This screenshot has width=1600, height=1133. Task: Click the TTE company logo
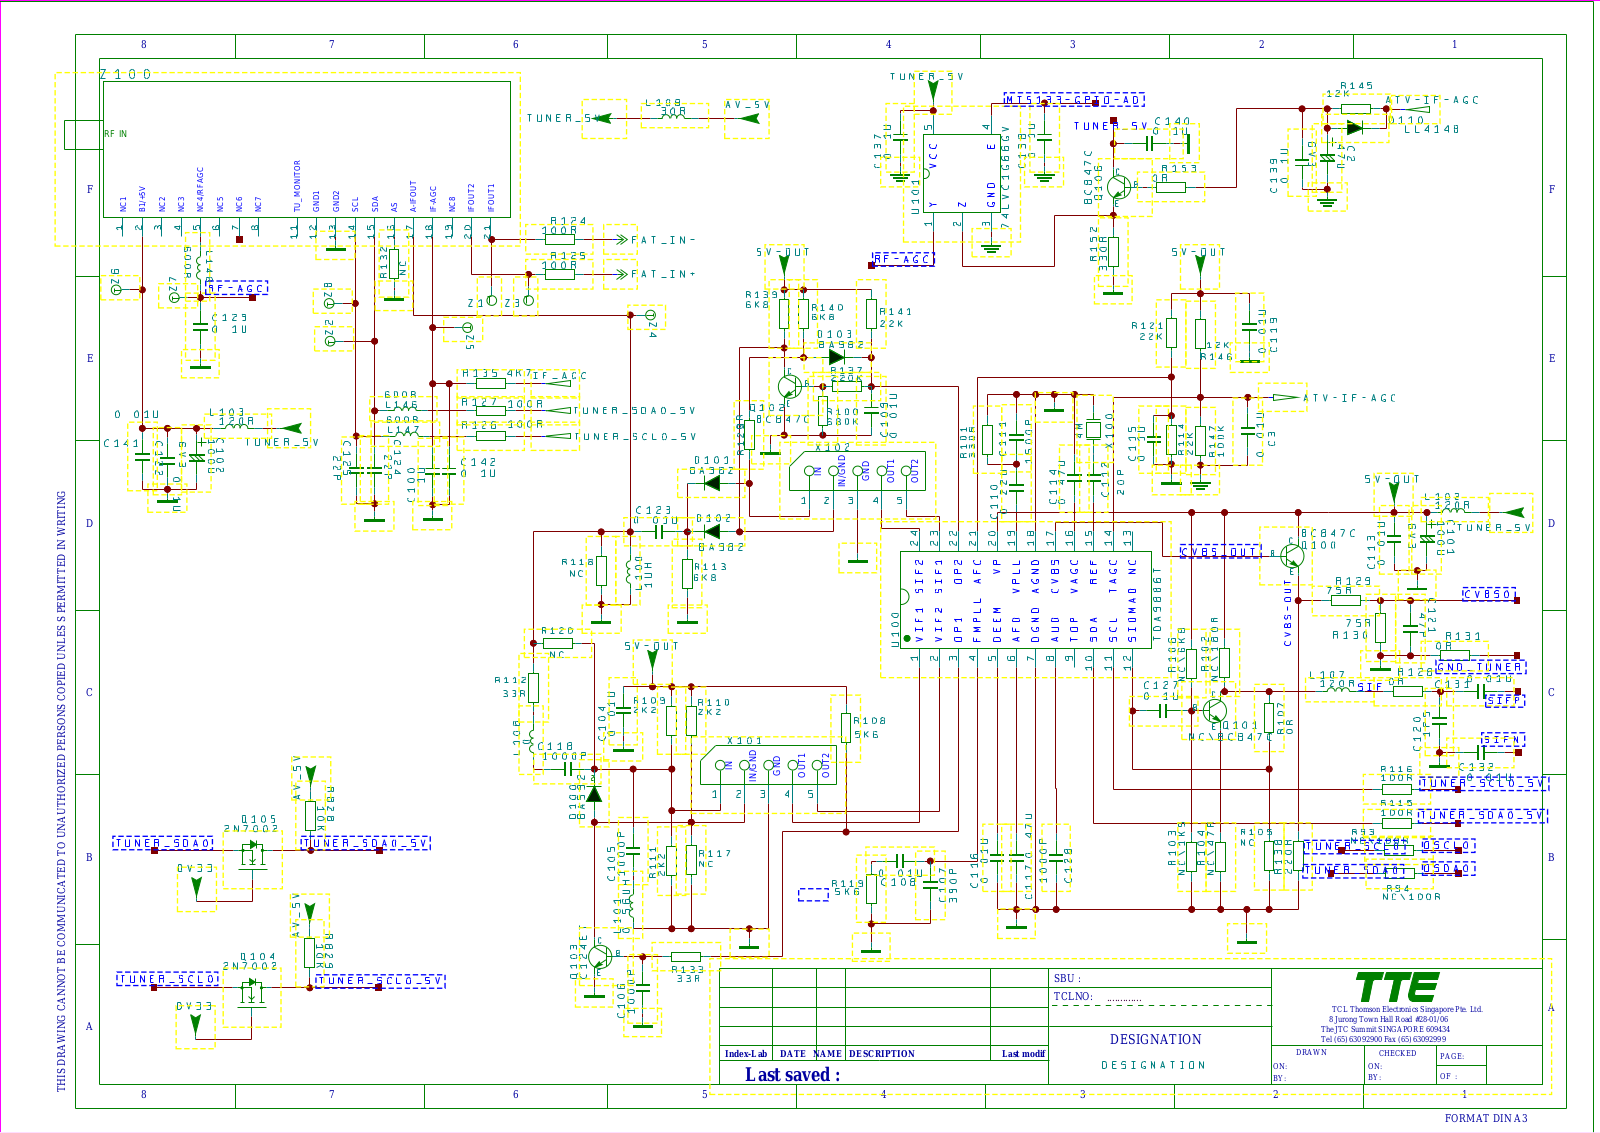(x=1398, y=987)
